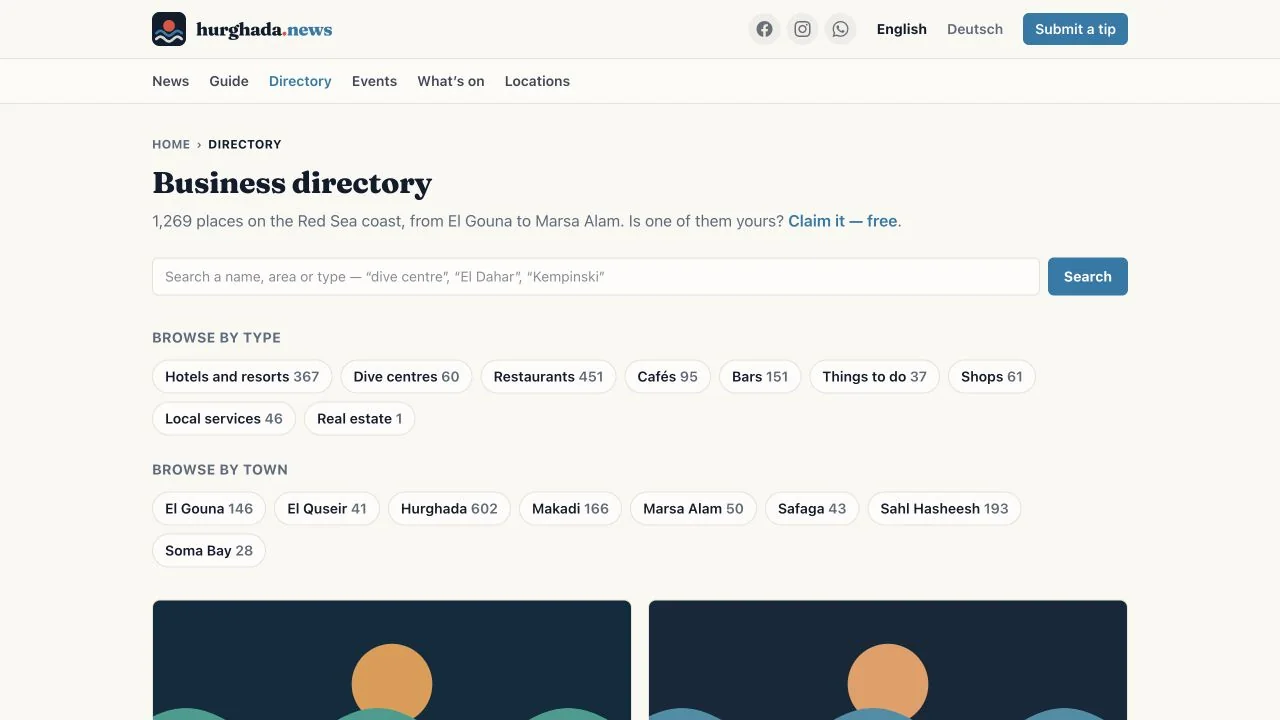Open the WhatsApp social icon

coord(840,29)
